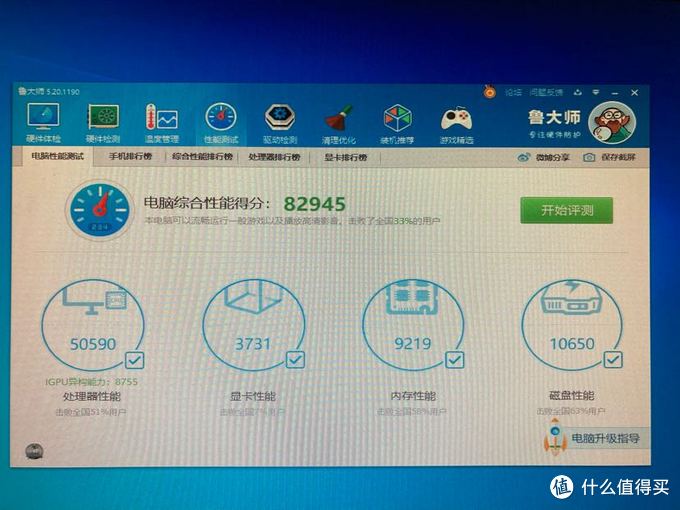Switch to the 综合性能排行榜 tab
The image size is (680, 510).
point(203,157)
